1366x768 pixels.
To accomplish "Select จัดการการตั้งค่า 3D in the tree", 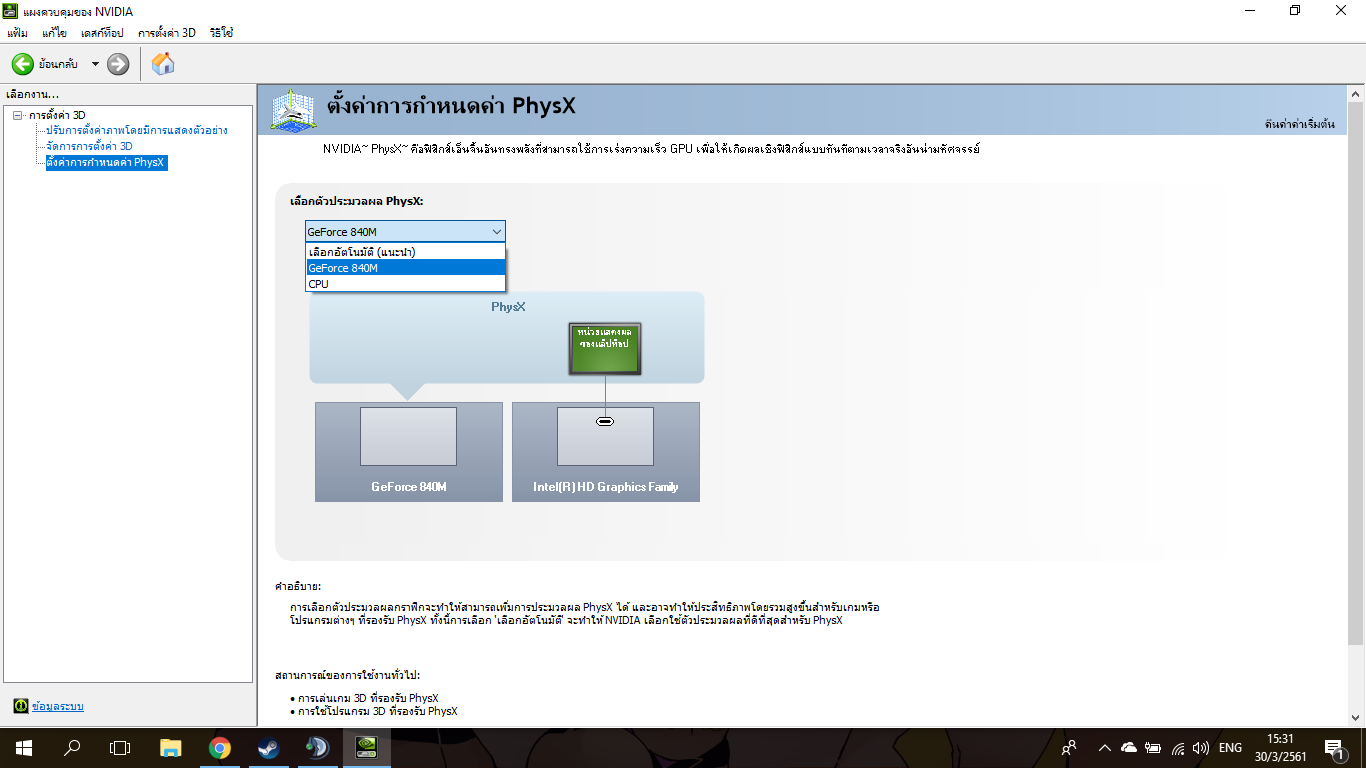I will [x=89, y=146].
